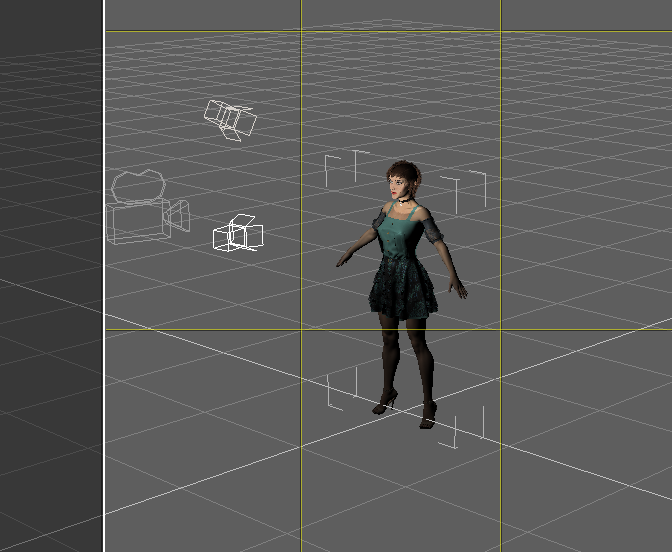Click the figure's head

click(403, 181)
